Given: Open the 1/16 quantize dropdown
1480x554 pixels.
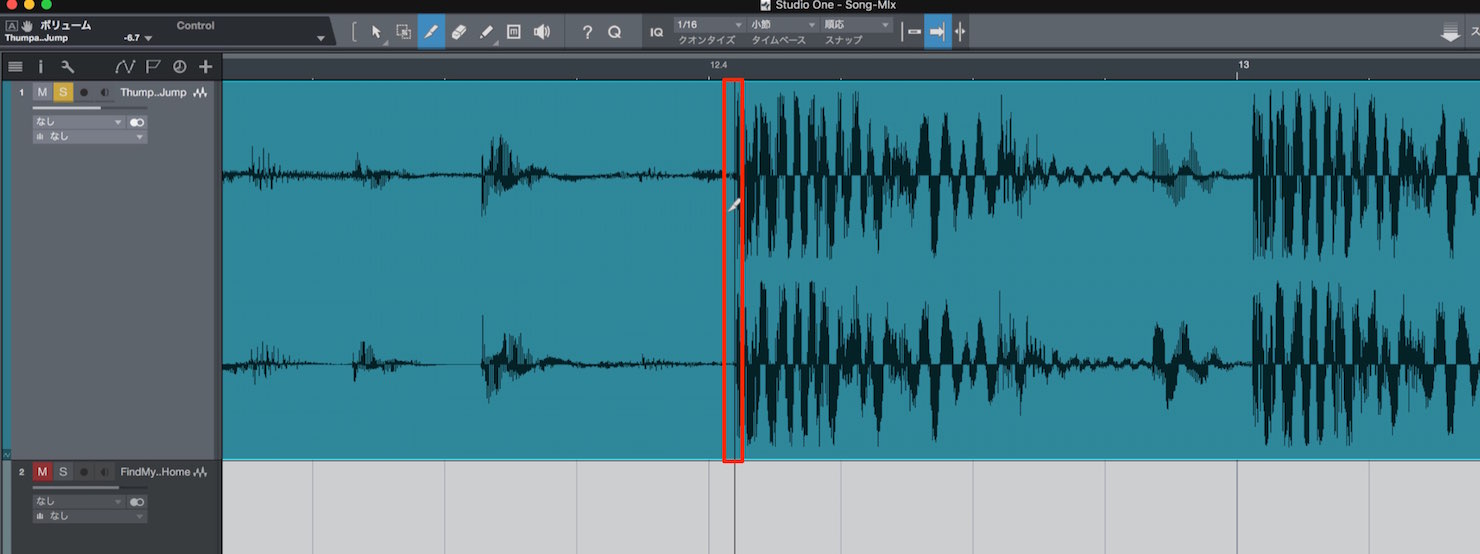Looking at the screenshot, I should tap(709, 24).
